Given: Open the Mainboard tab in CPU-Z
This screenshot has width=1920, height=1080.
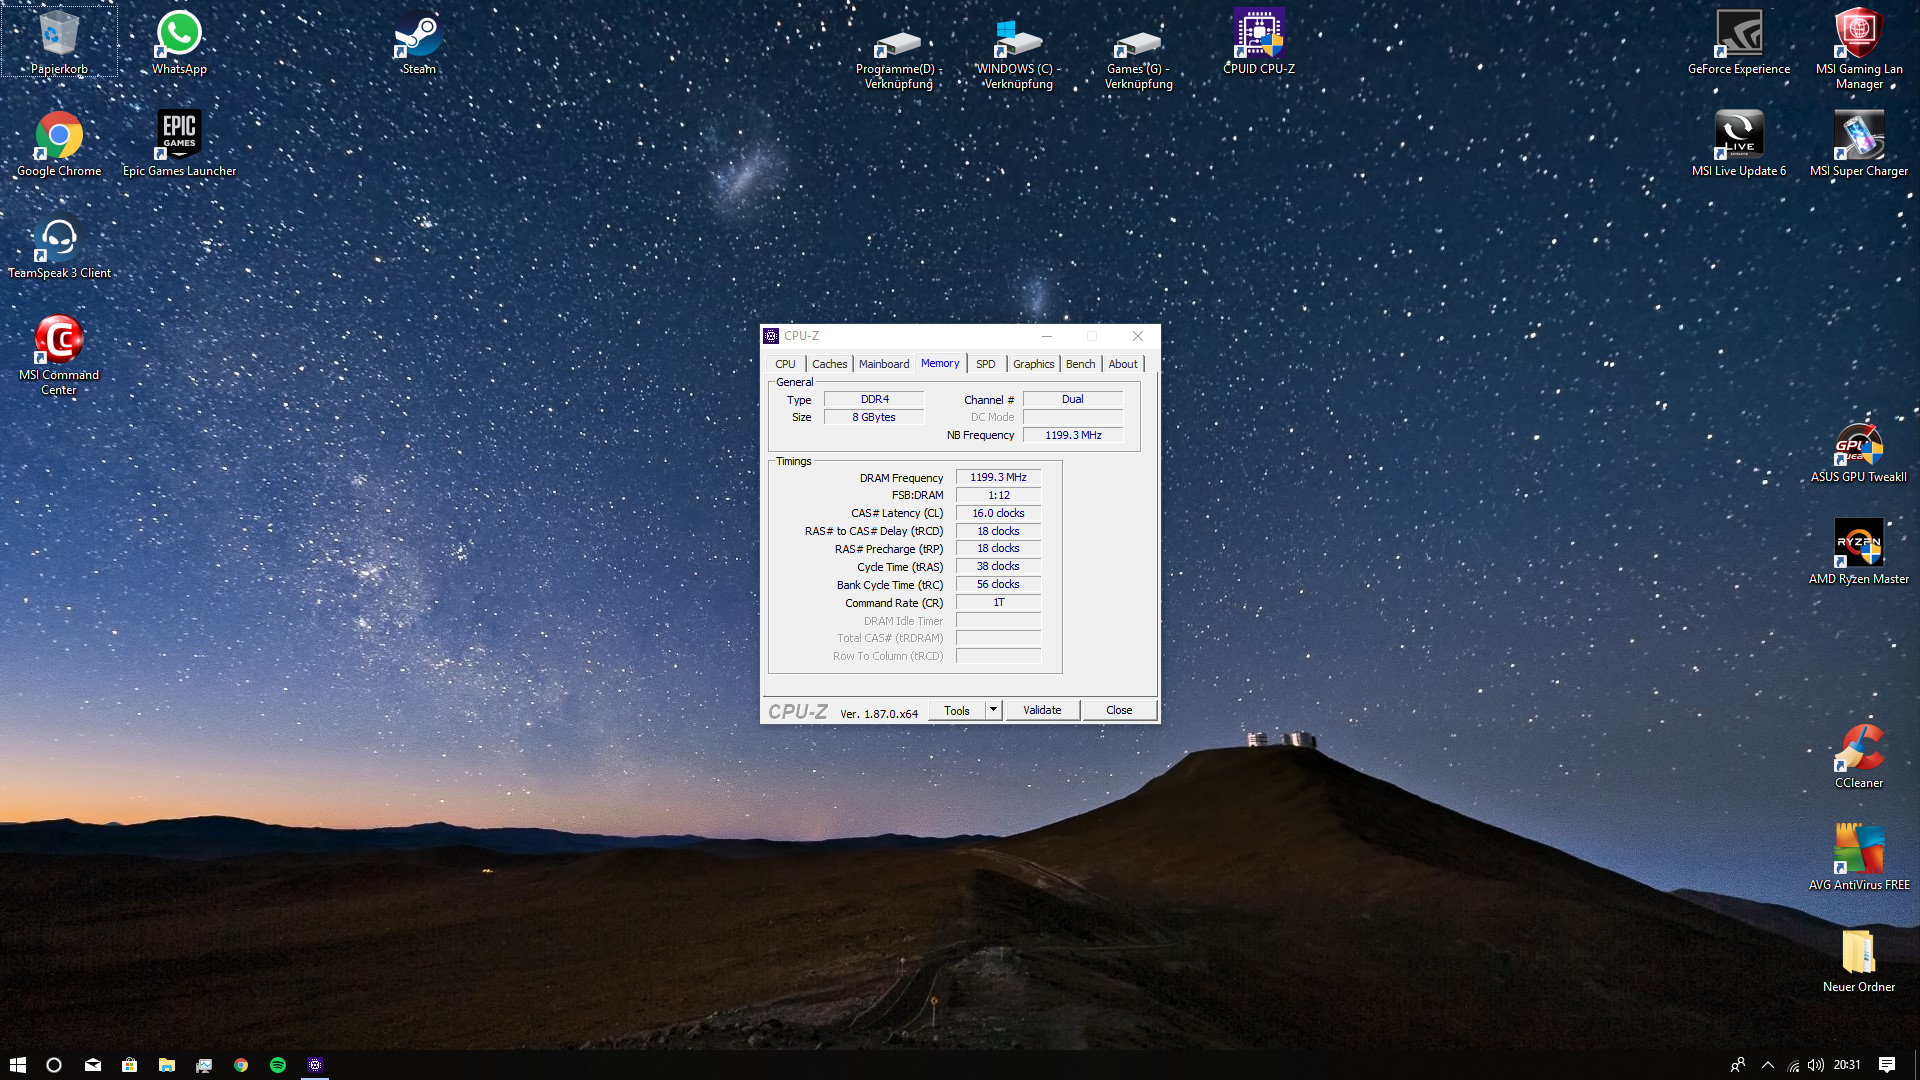Looking at the screenshot, I should (x=884, y=364).
